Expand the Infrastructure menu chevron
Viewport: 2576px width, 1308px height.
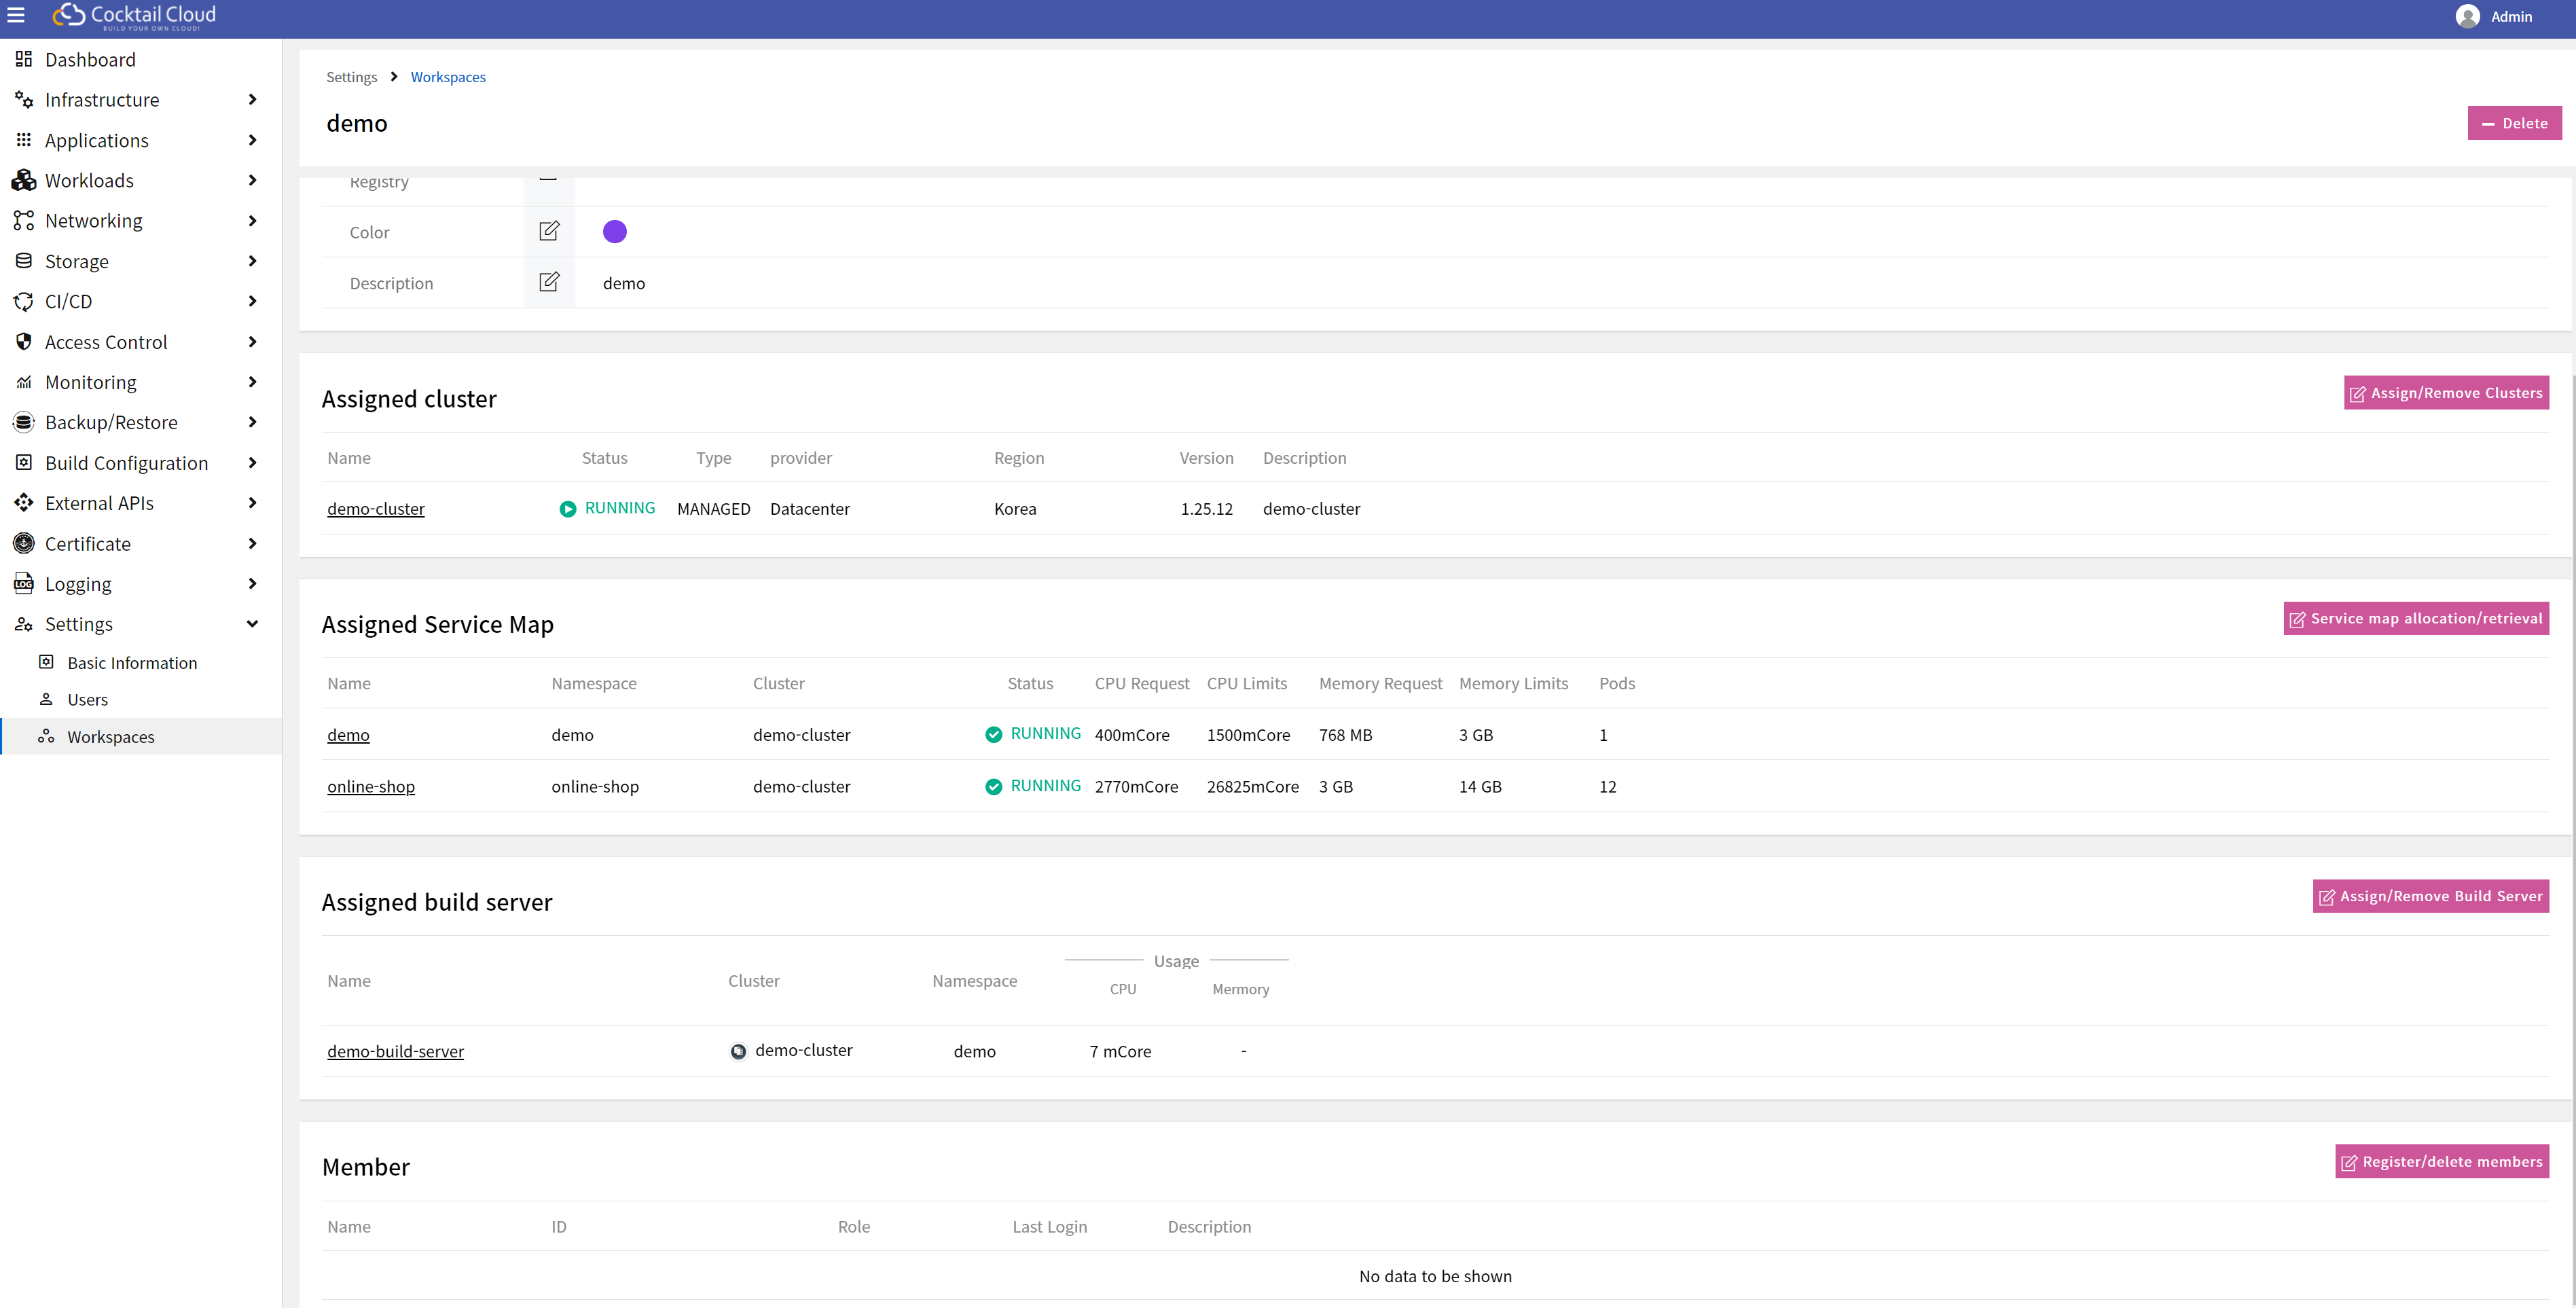click(252, 99)
